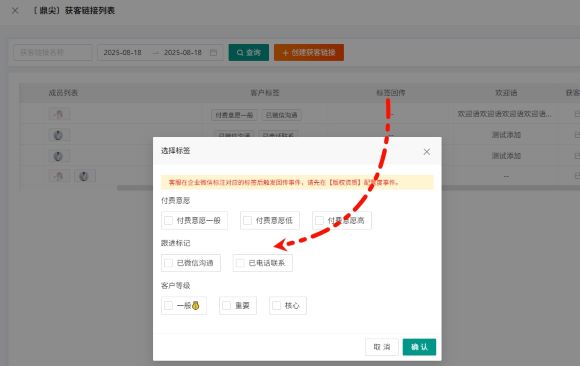This screenshot has height=366, width=580.
Task: Close the 获客链接列表 panel with X icon
Action: [15, 11]
